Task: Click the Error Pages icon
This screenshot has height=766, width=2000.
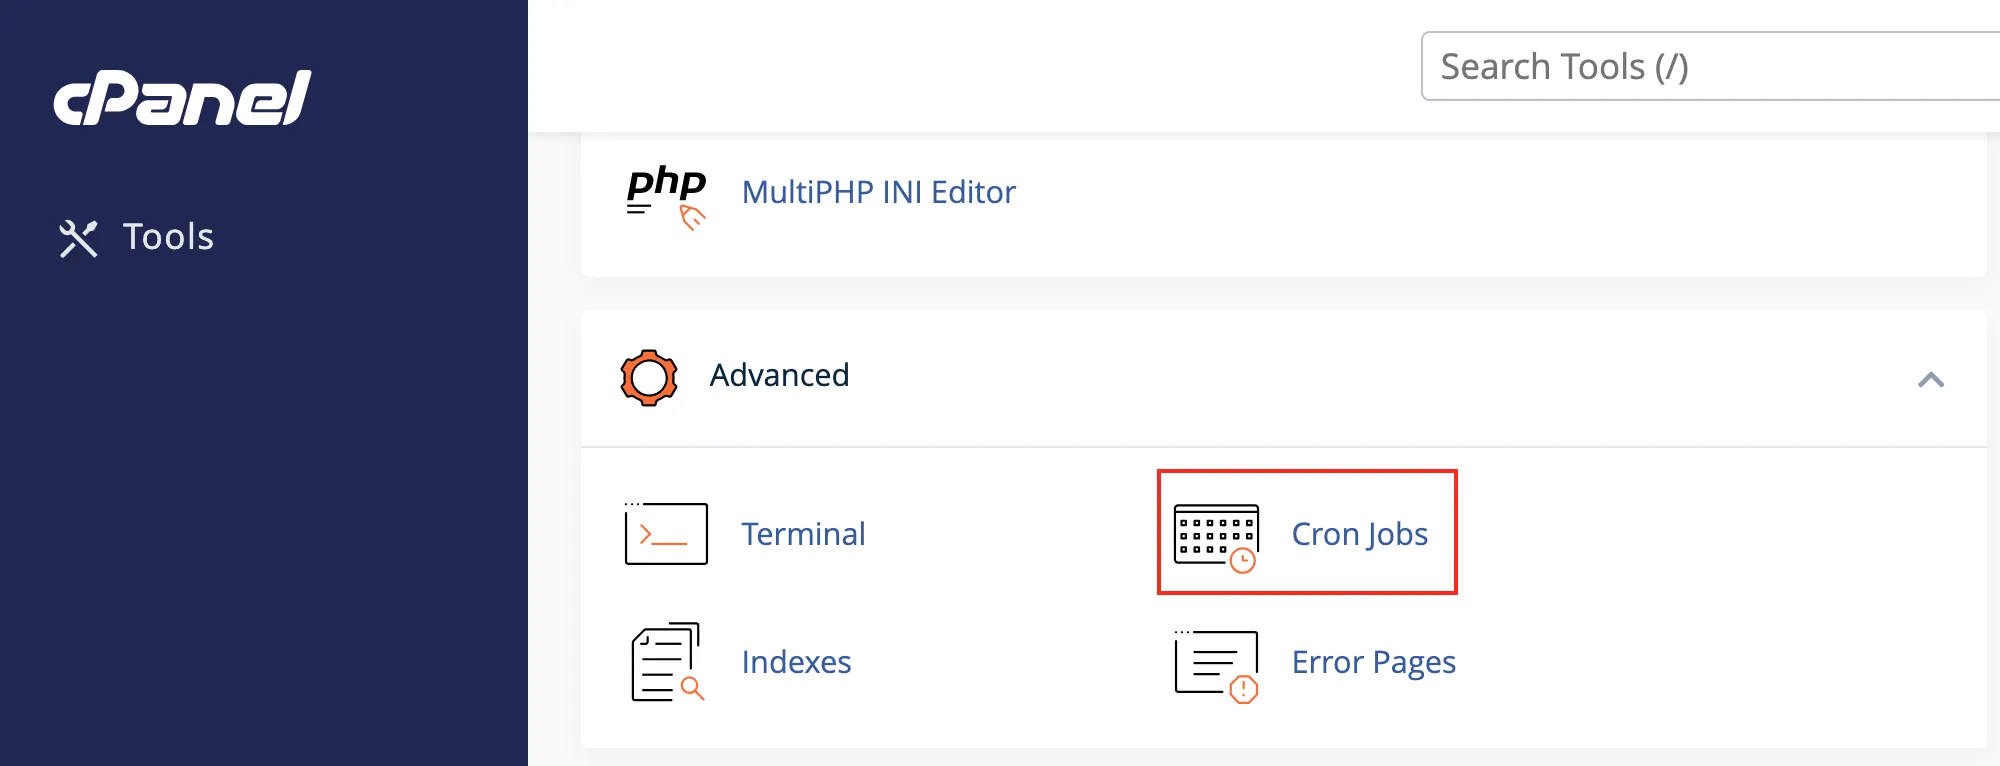Action: click(x=1216, y=666)
